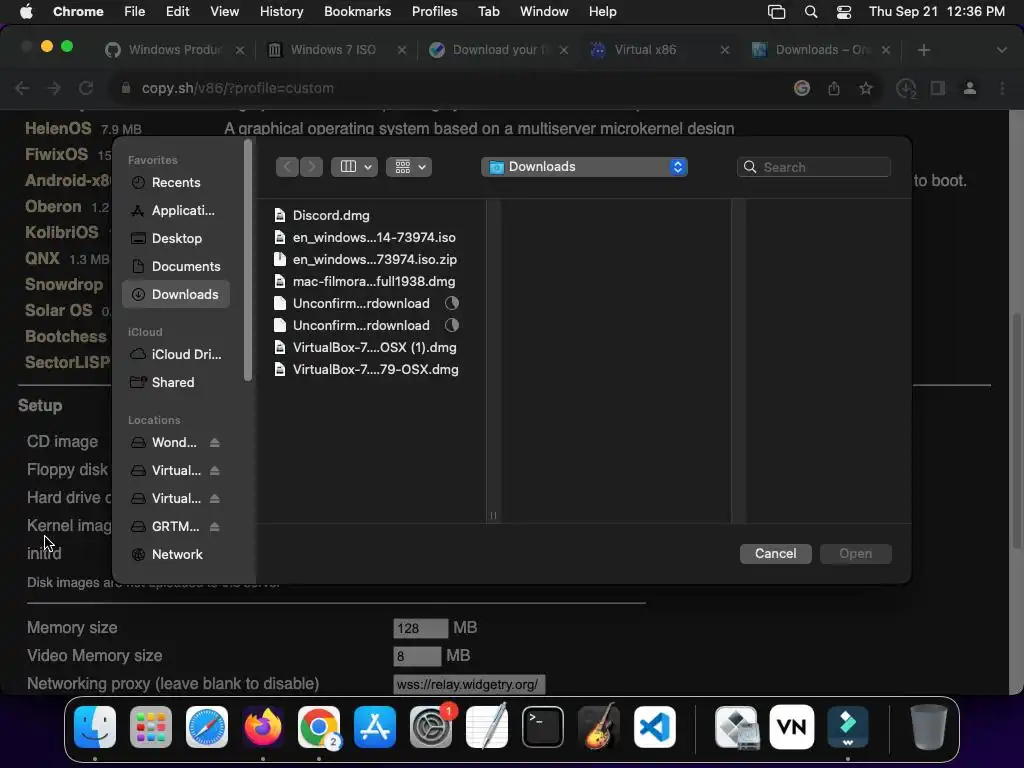Open Finder from the Dock

(x=95, y=727)
